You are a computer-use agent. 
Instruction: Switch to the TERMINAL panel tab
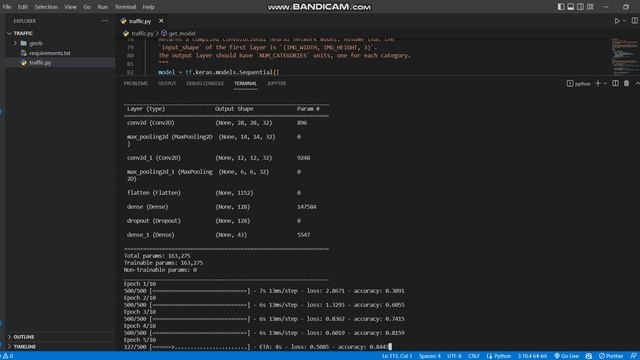coord(245,83)
